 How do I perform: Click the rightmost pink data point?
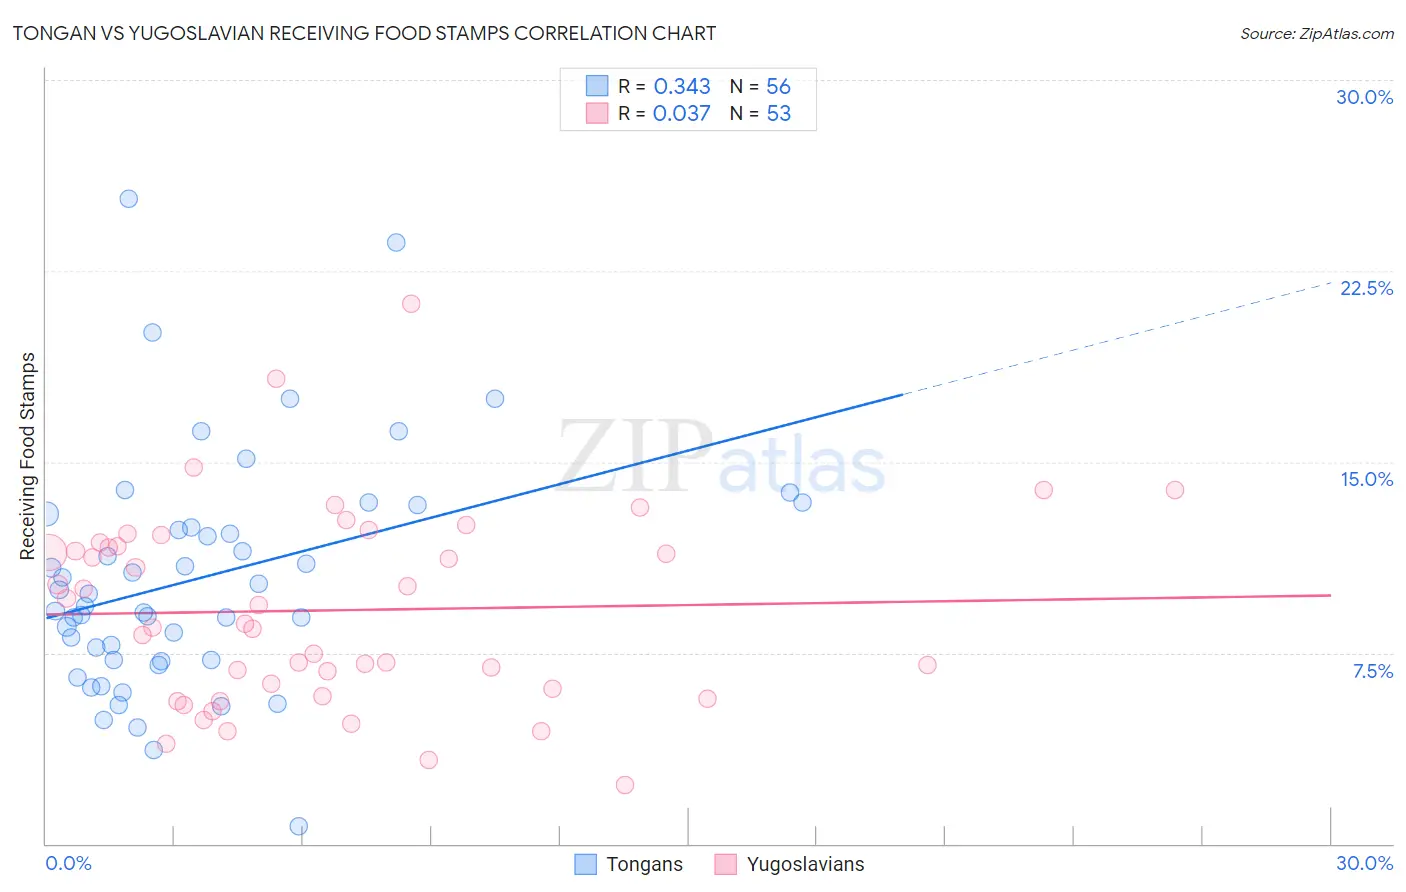pyautogui.click(x=1175, y=490)
